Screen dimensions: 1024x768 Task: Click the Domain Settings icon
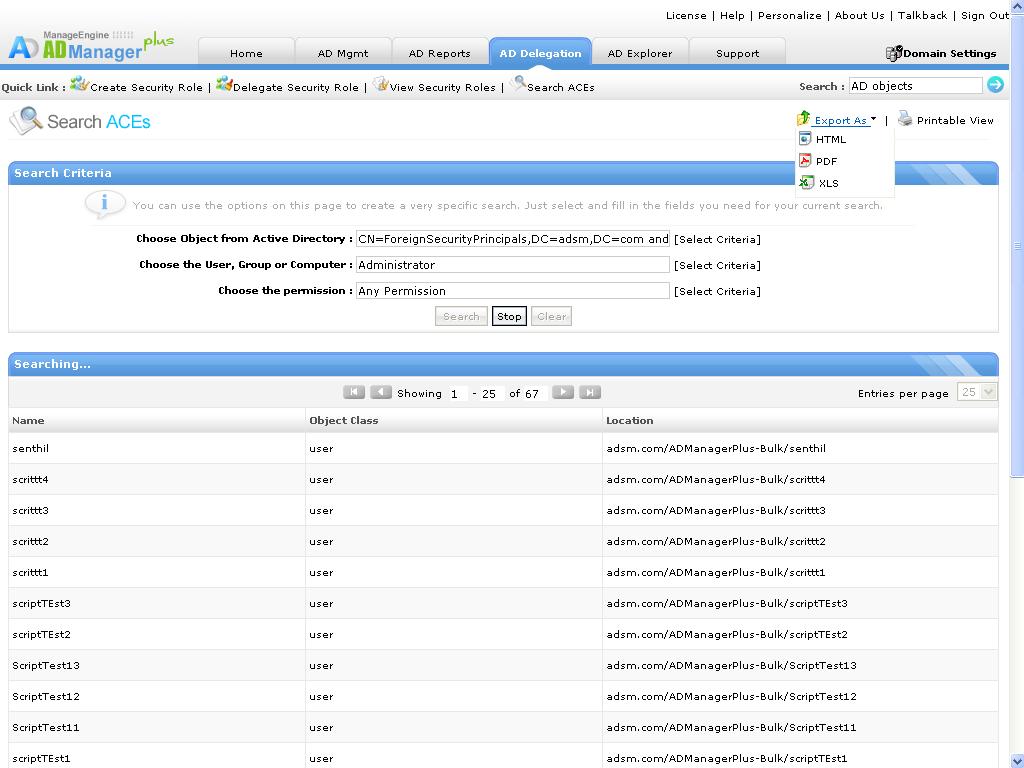point(894,53)
